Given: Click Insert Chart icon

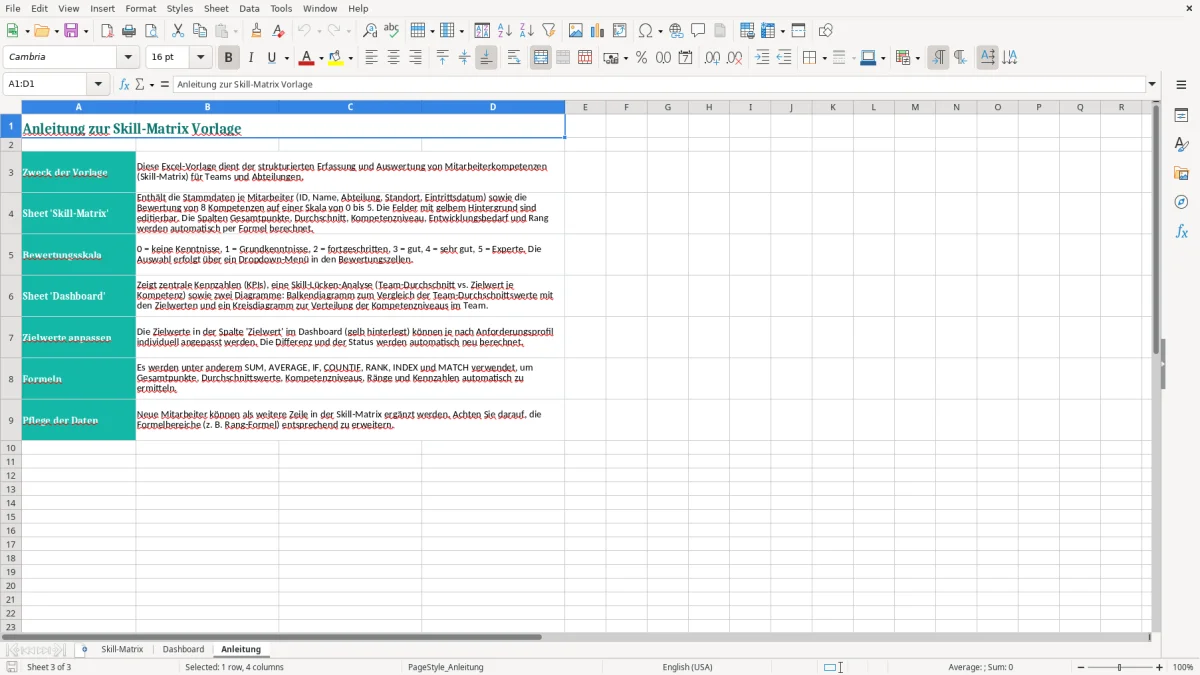Looking at the screenshot, I should (x=598, y=31).
